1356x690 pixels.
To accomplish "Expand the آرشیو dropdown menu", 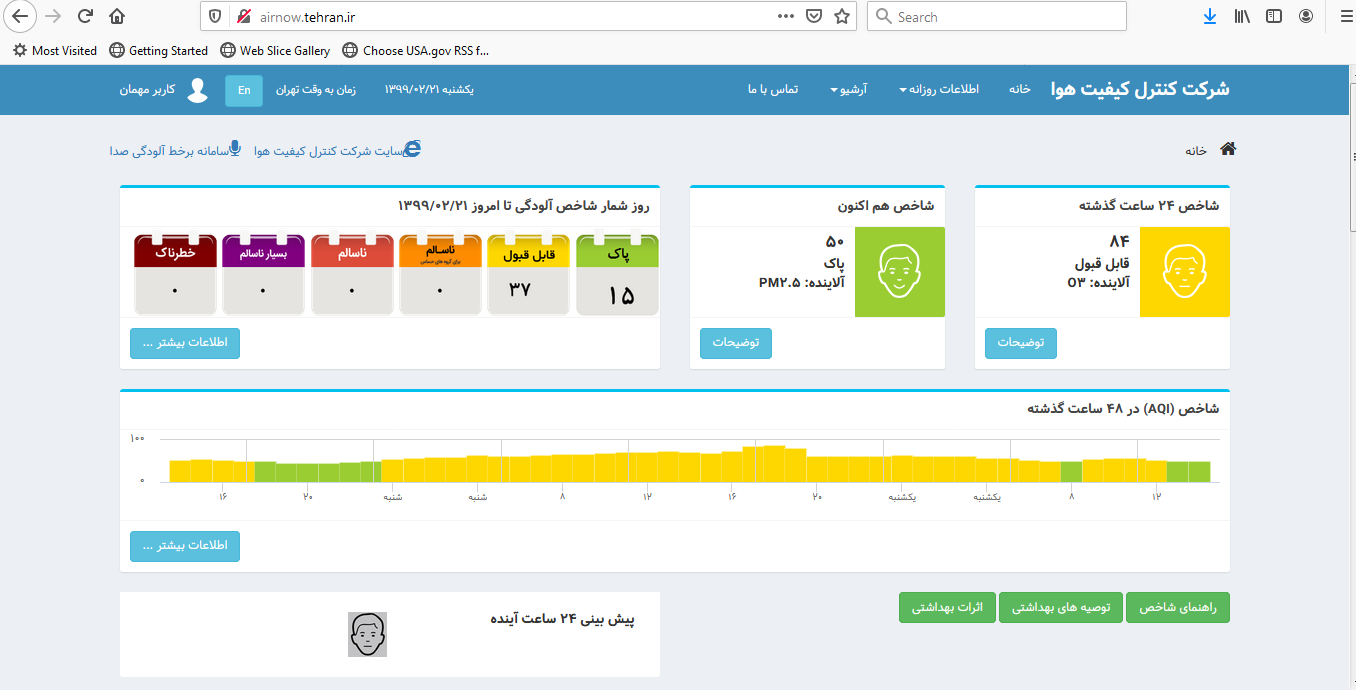I will tap(847, 90).
